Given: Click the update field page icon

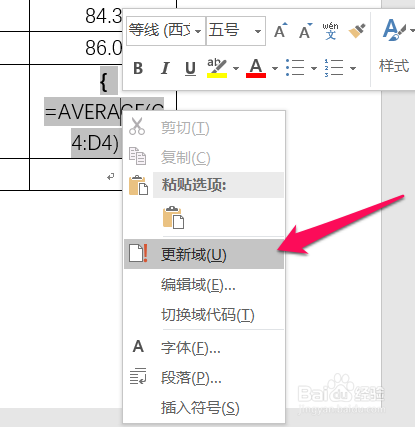Looking at the screenshot, I should pos(138,253).
